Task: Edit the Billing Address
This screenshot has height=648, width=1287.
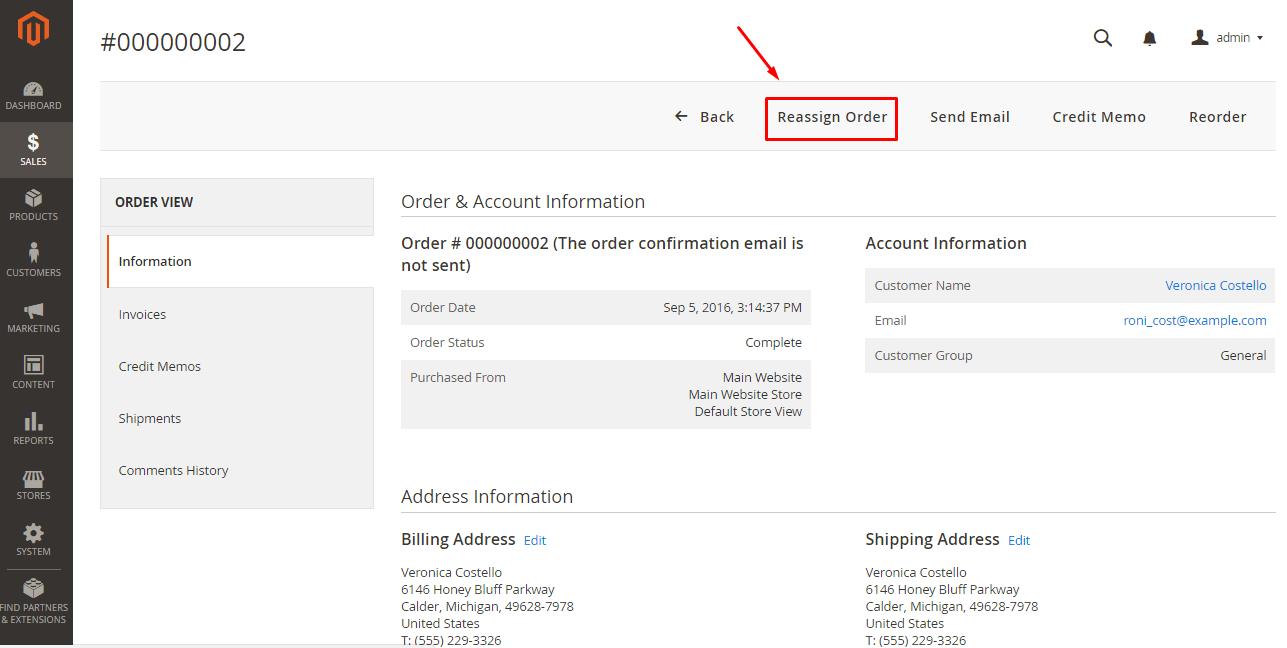Action: tap(534, 540)
